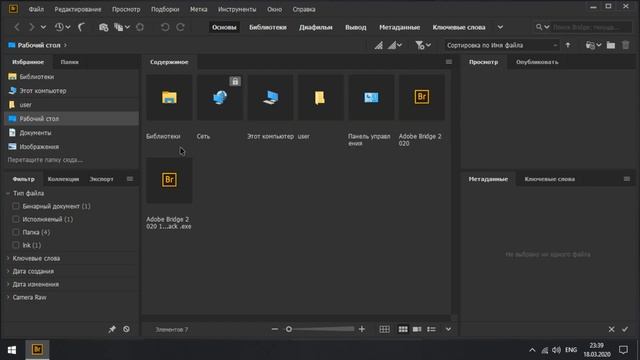Click the refine review mode icon
The height and width of the screenshot is (360, 640).
coord(118,27)
